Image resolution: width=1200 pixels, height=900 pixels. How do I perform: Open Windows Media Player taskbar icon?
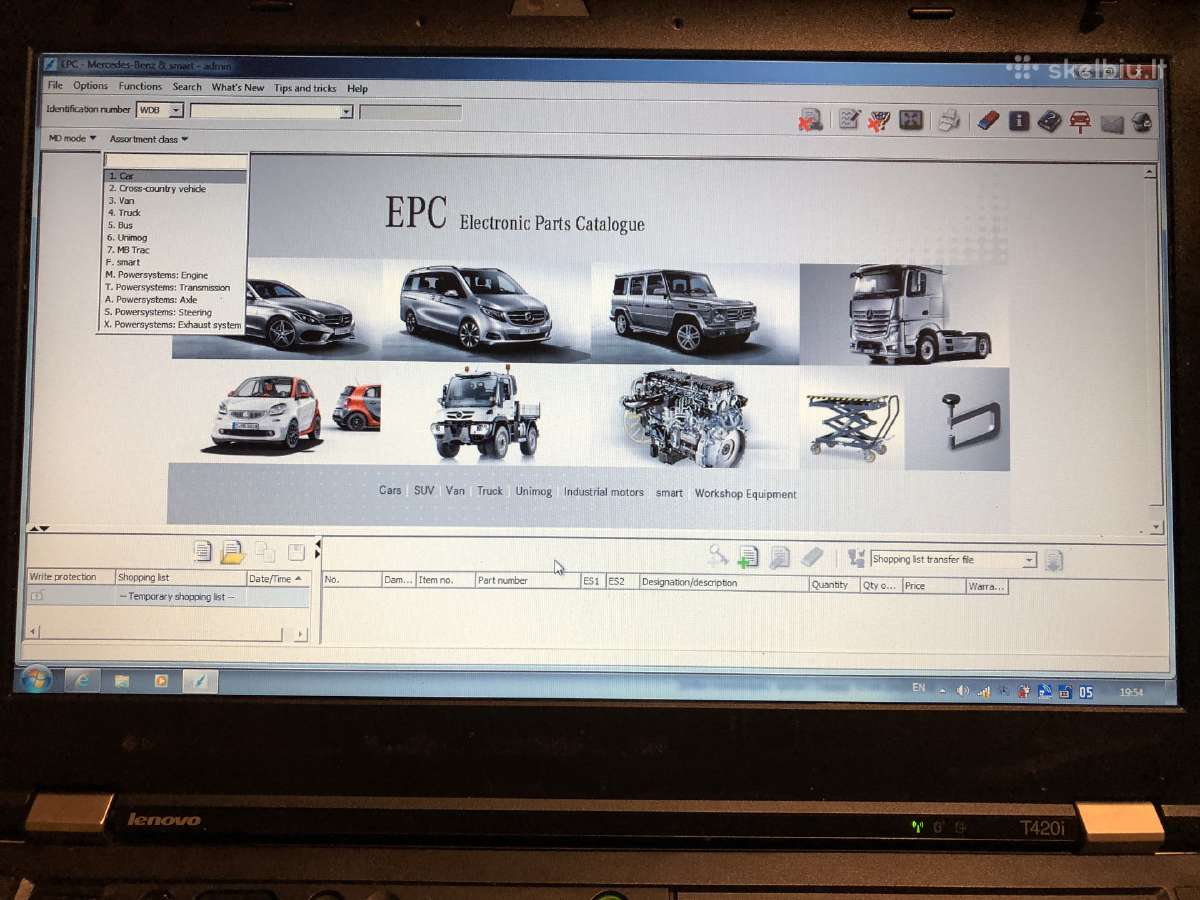161,681
